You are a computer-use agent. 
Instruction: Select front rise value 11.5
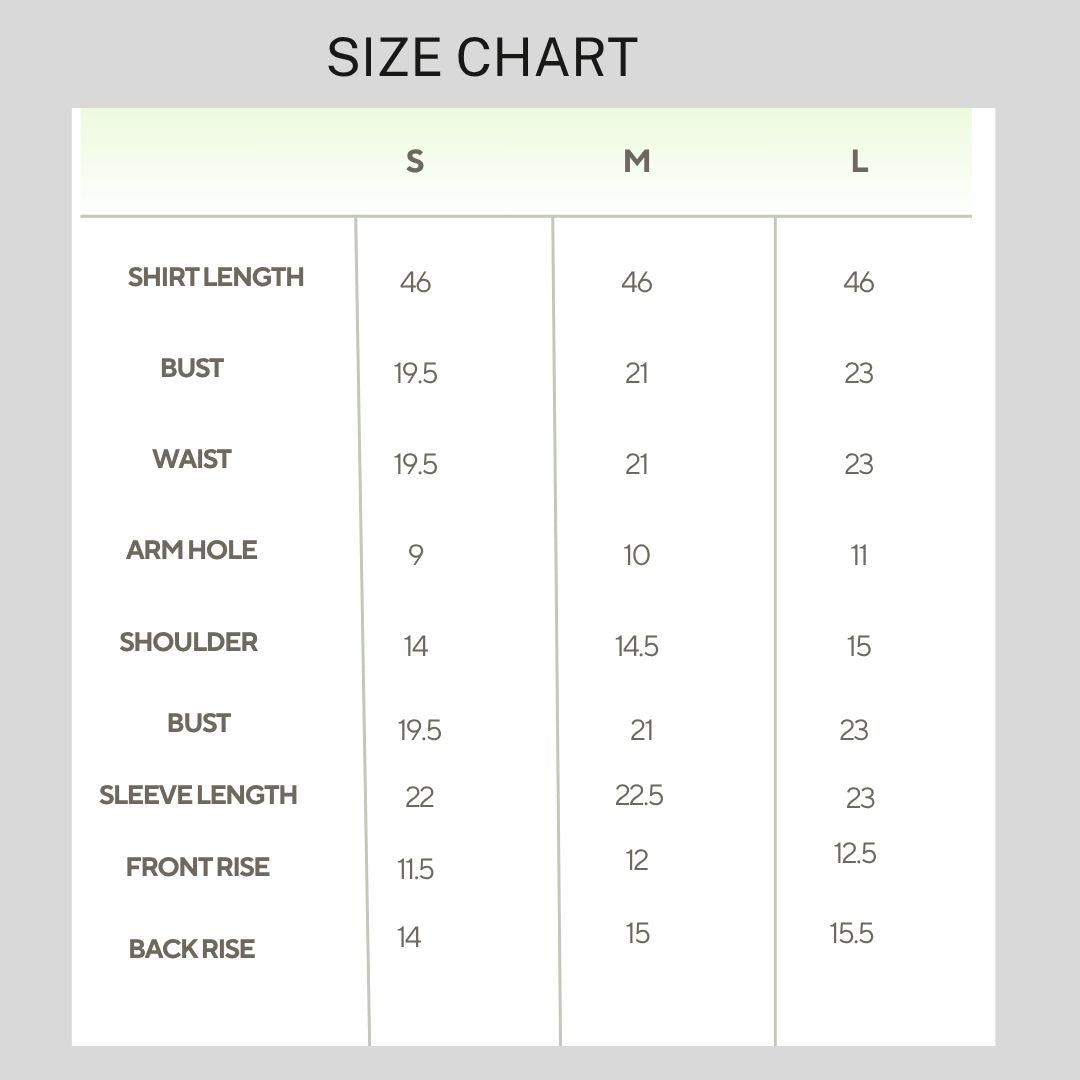415,869
